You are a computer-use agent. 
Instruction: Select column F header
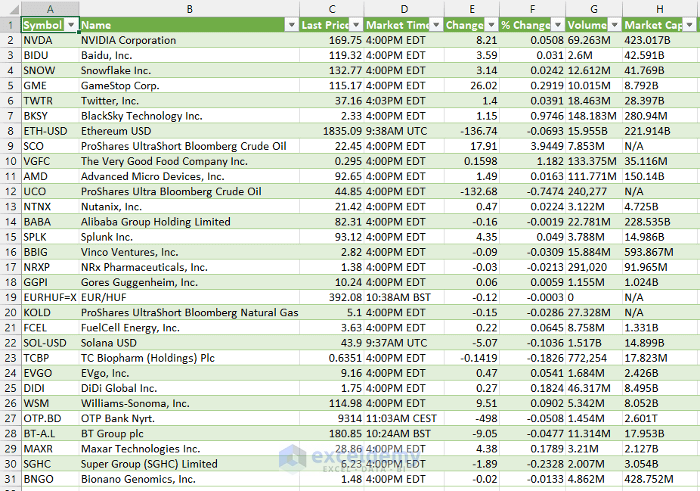[532, 9]
